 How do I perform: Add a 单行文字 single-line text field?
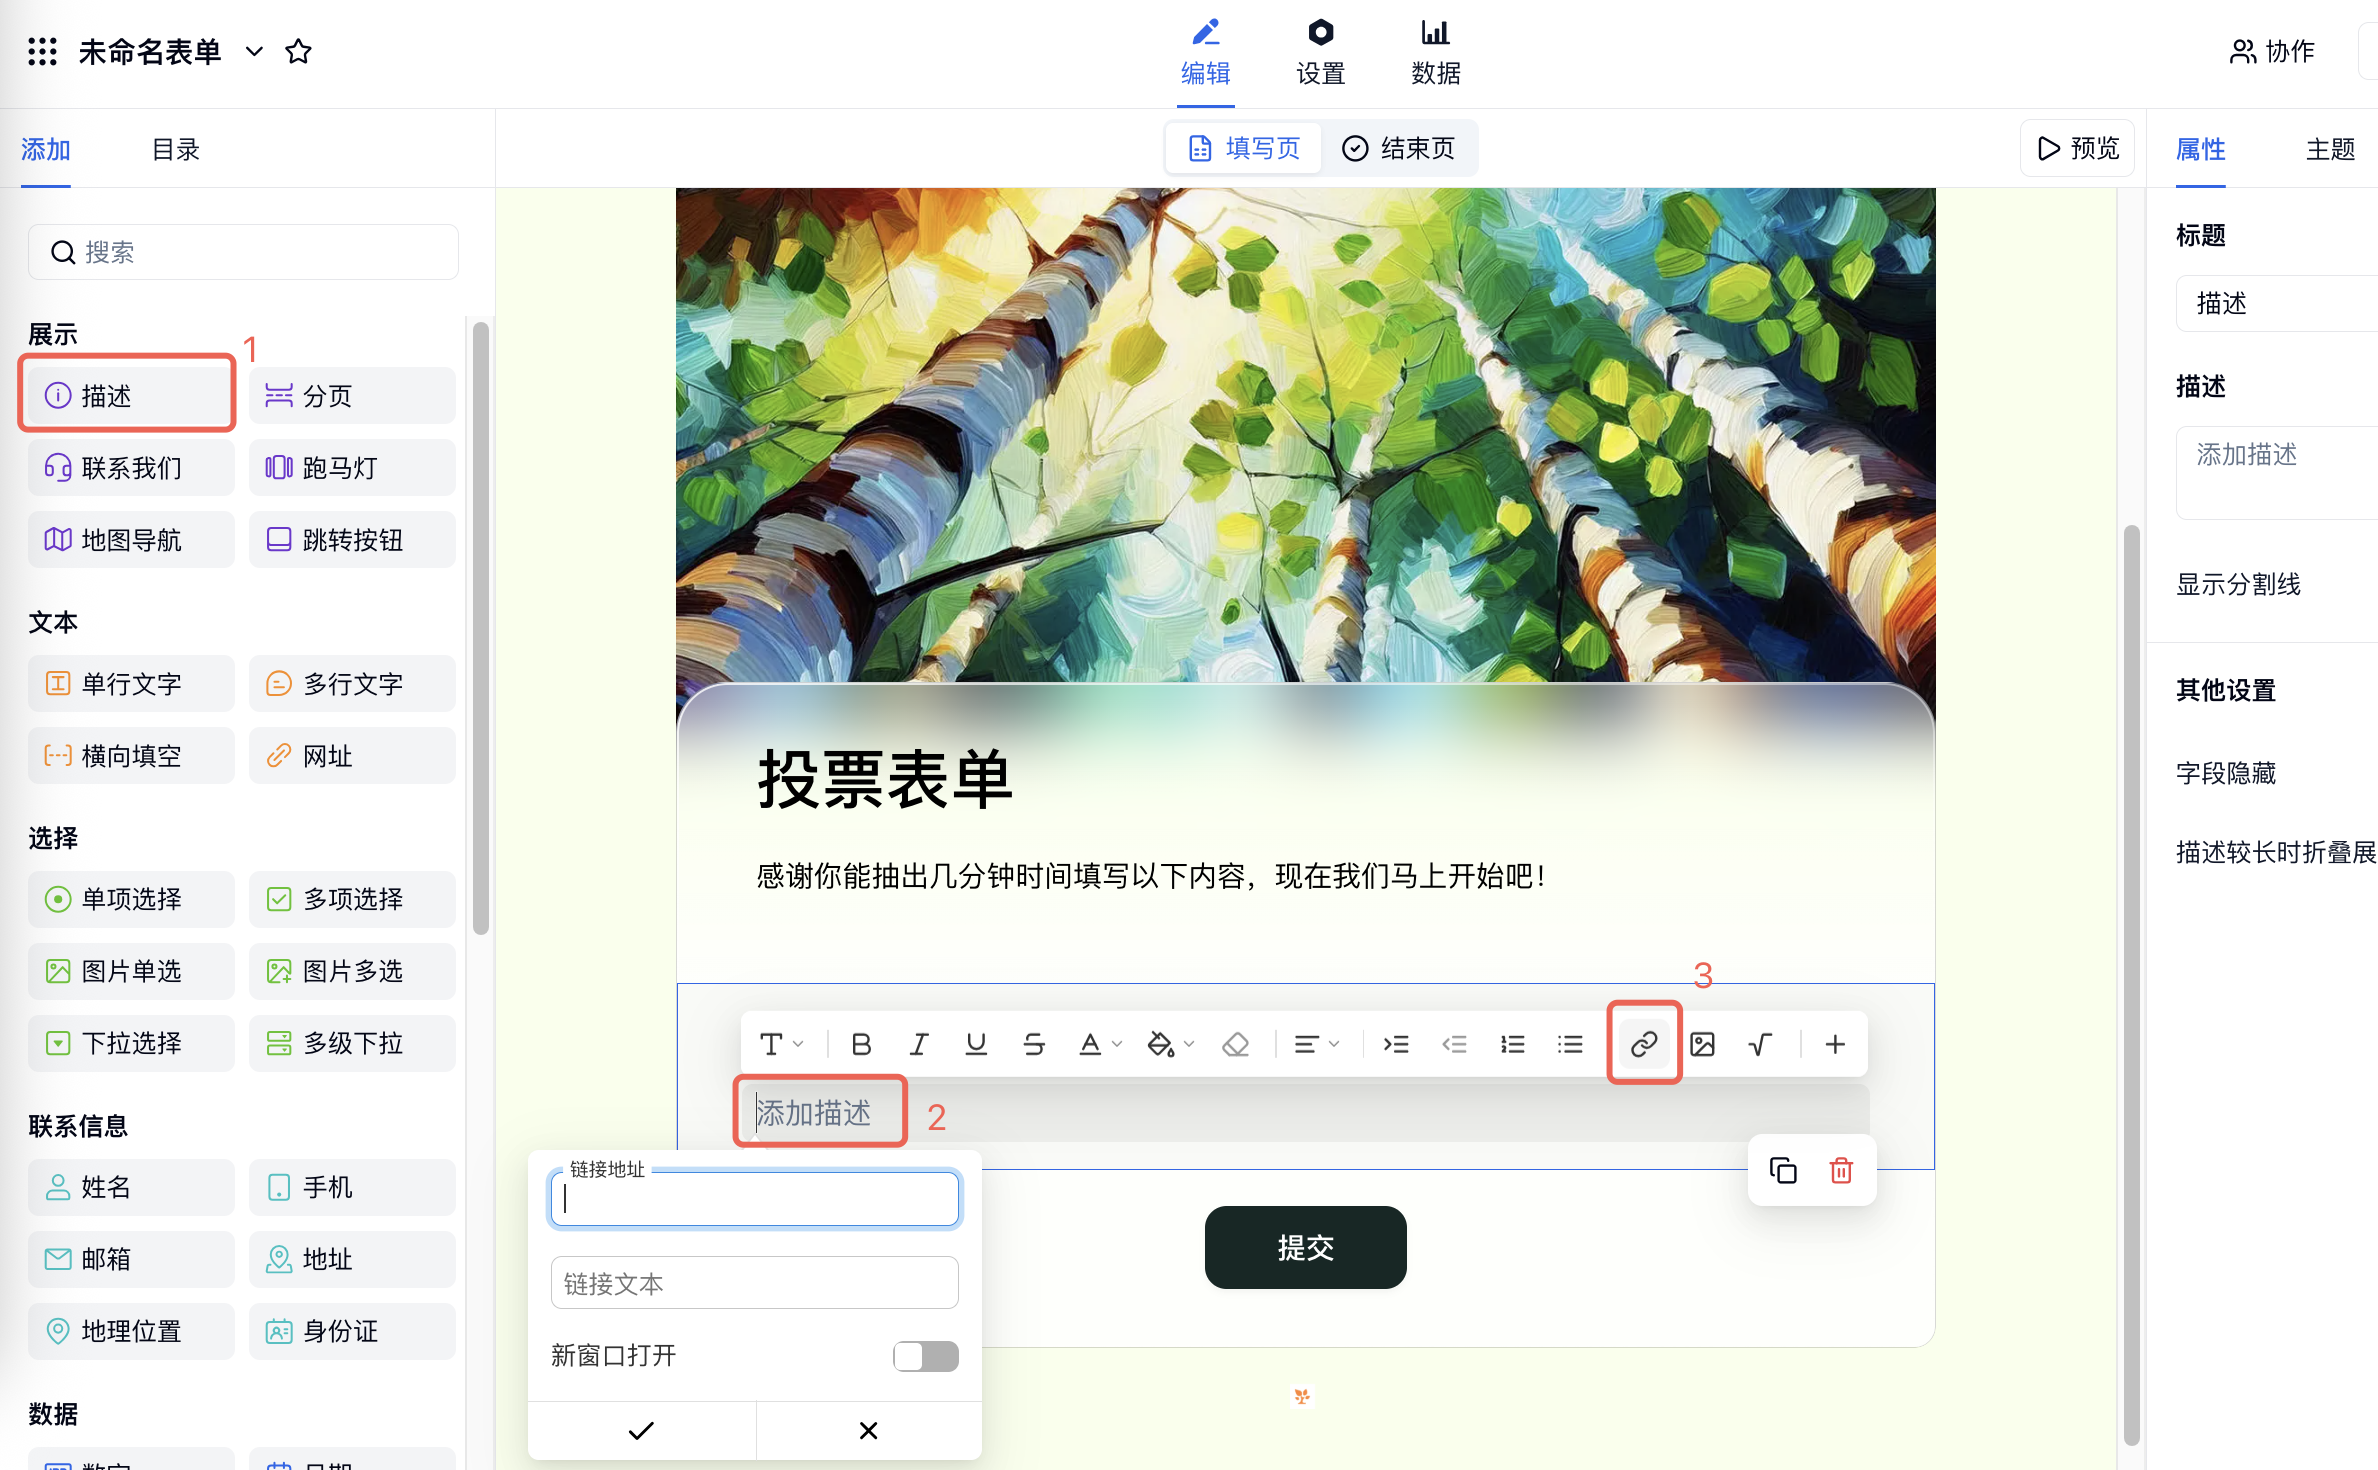click(x=131, y=684)
